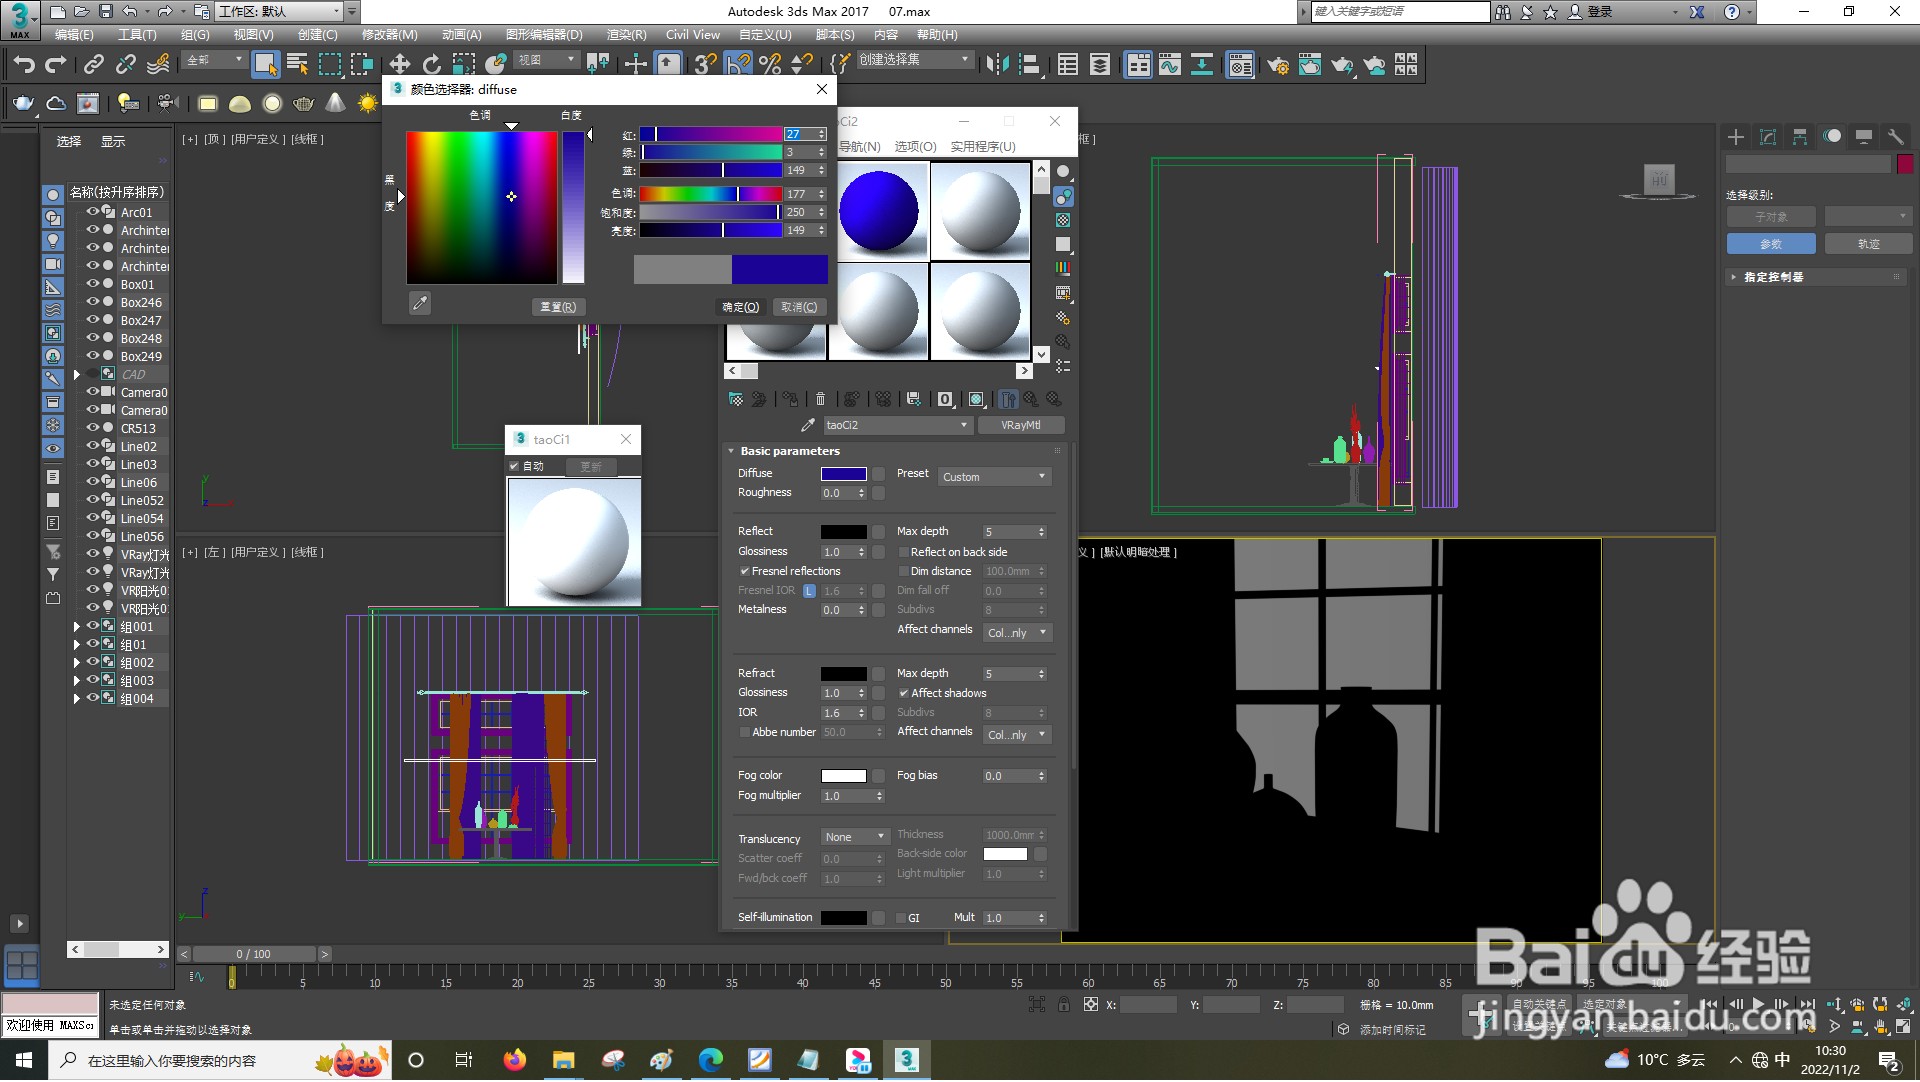The image size is (1920, 1082).
Task: Open the taoCi2 material name dropdown
Action: [897, 425]
